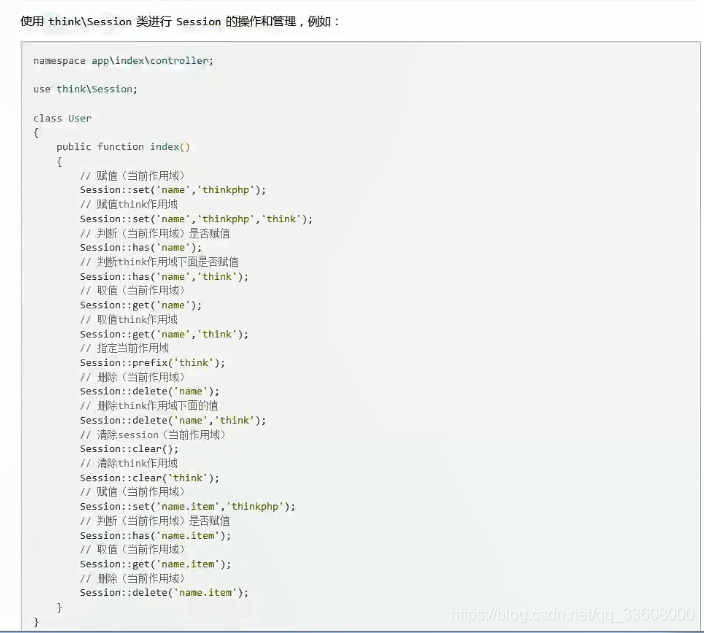Click the '// 清除think作用域' comment
This screenshot has width=704, height=633.
point(128,463)
